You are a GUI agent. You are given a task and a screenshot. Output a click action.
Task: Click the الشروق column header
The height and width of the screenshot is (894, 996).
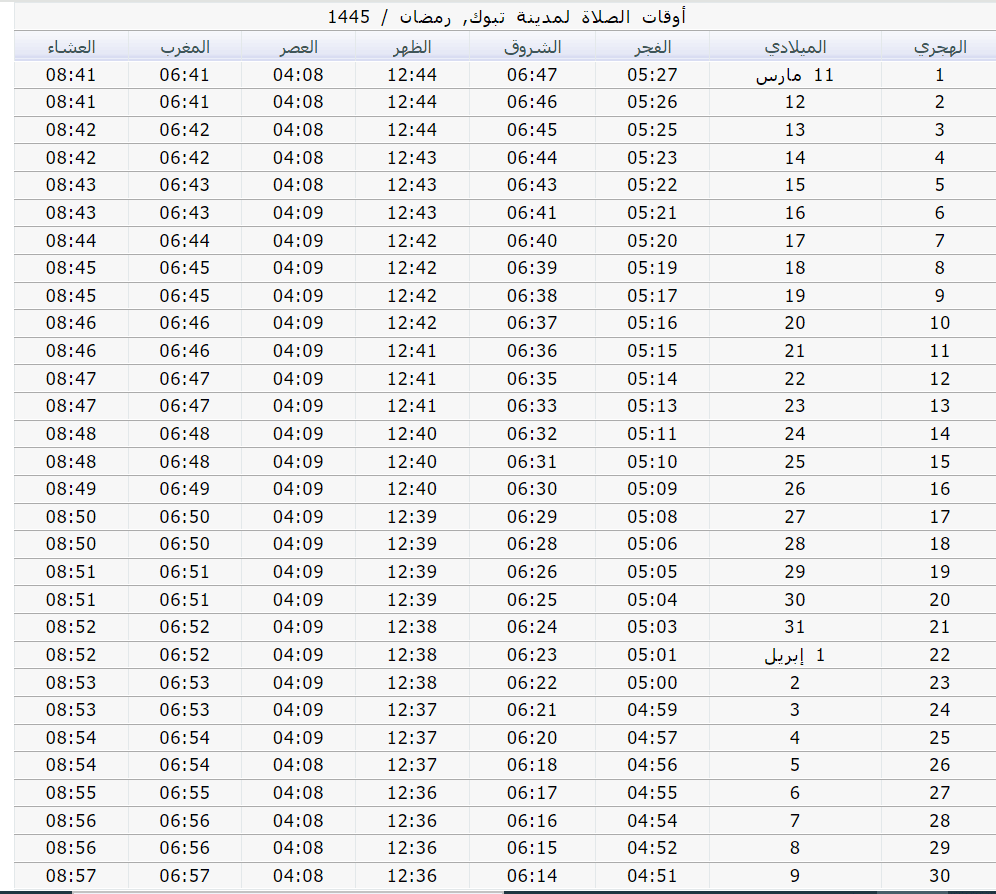click(532, 47)
